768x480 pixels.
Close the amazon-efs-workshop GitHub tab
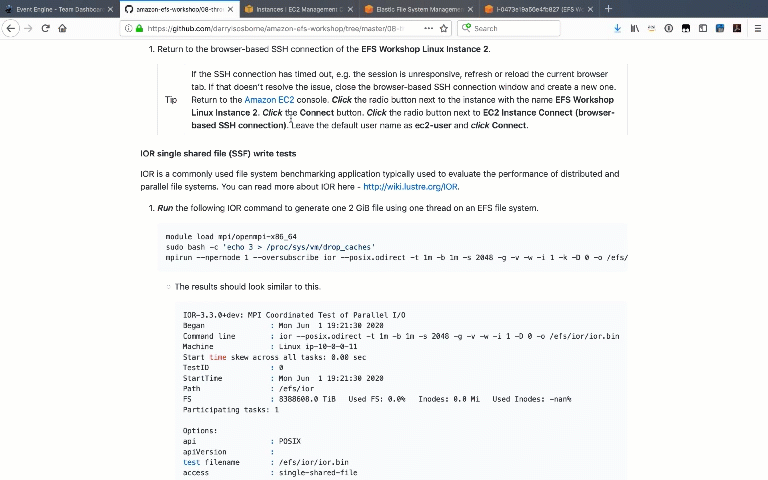230,9
